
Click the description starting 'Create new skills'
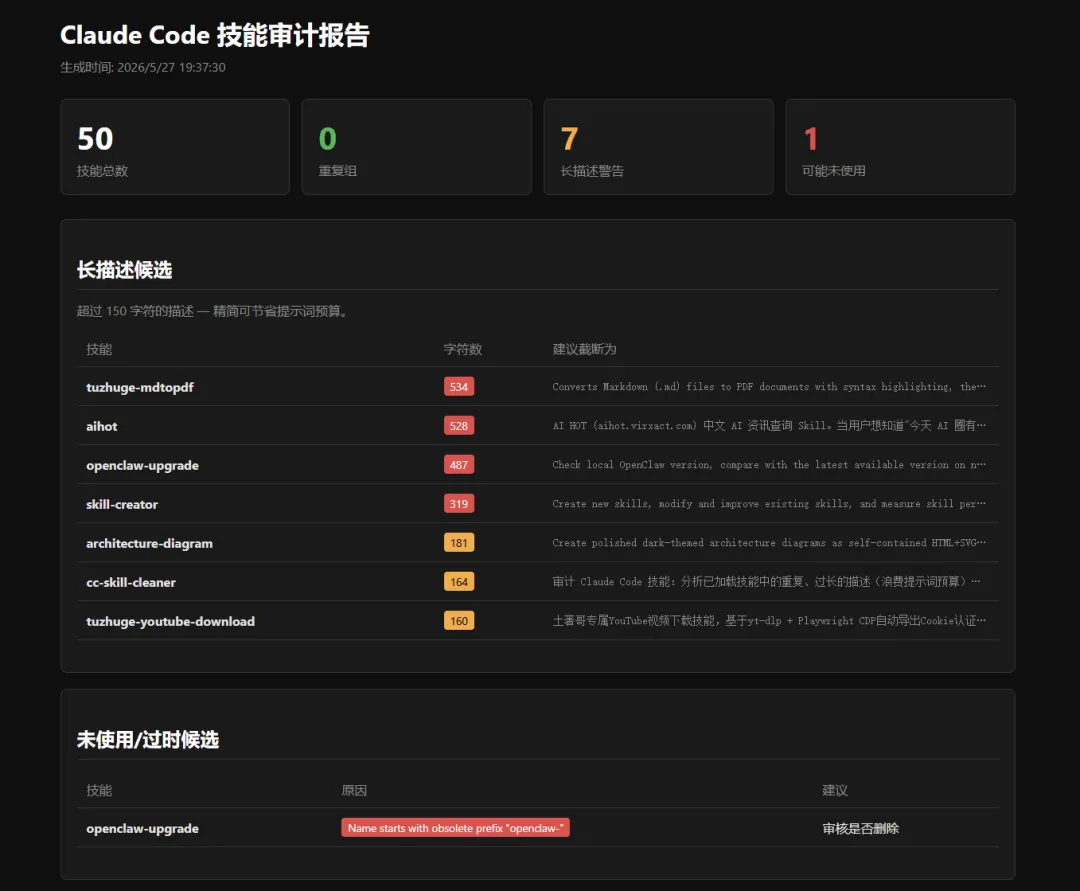click(x=769, y=504)
